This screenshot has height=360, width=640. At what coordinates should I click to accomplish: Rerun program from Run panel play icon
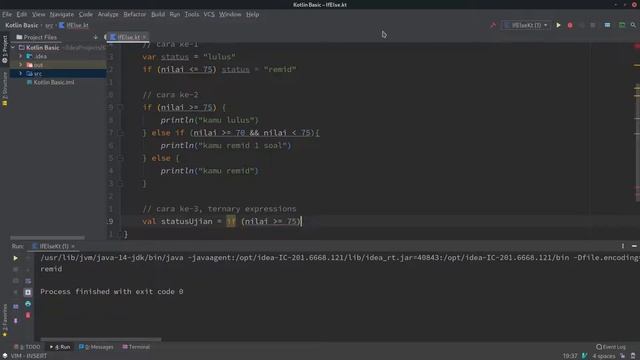[x=16, y=258]
